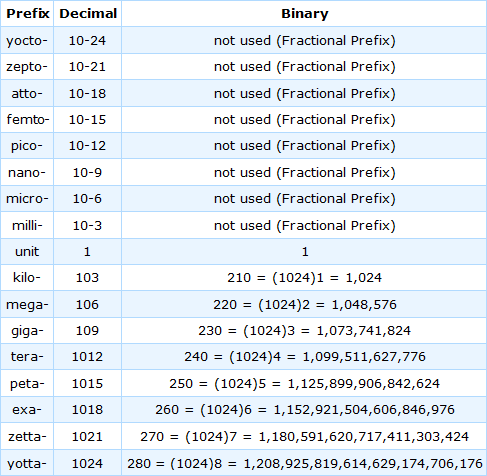The width and height of the screenshot is (487, 476).
Task: Click nano row's 'not used (Fractional Prefix)'
Action: pyautogui.click(x=304, y=172)
